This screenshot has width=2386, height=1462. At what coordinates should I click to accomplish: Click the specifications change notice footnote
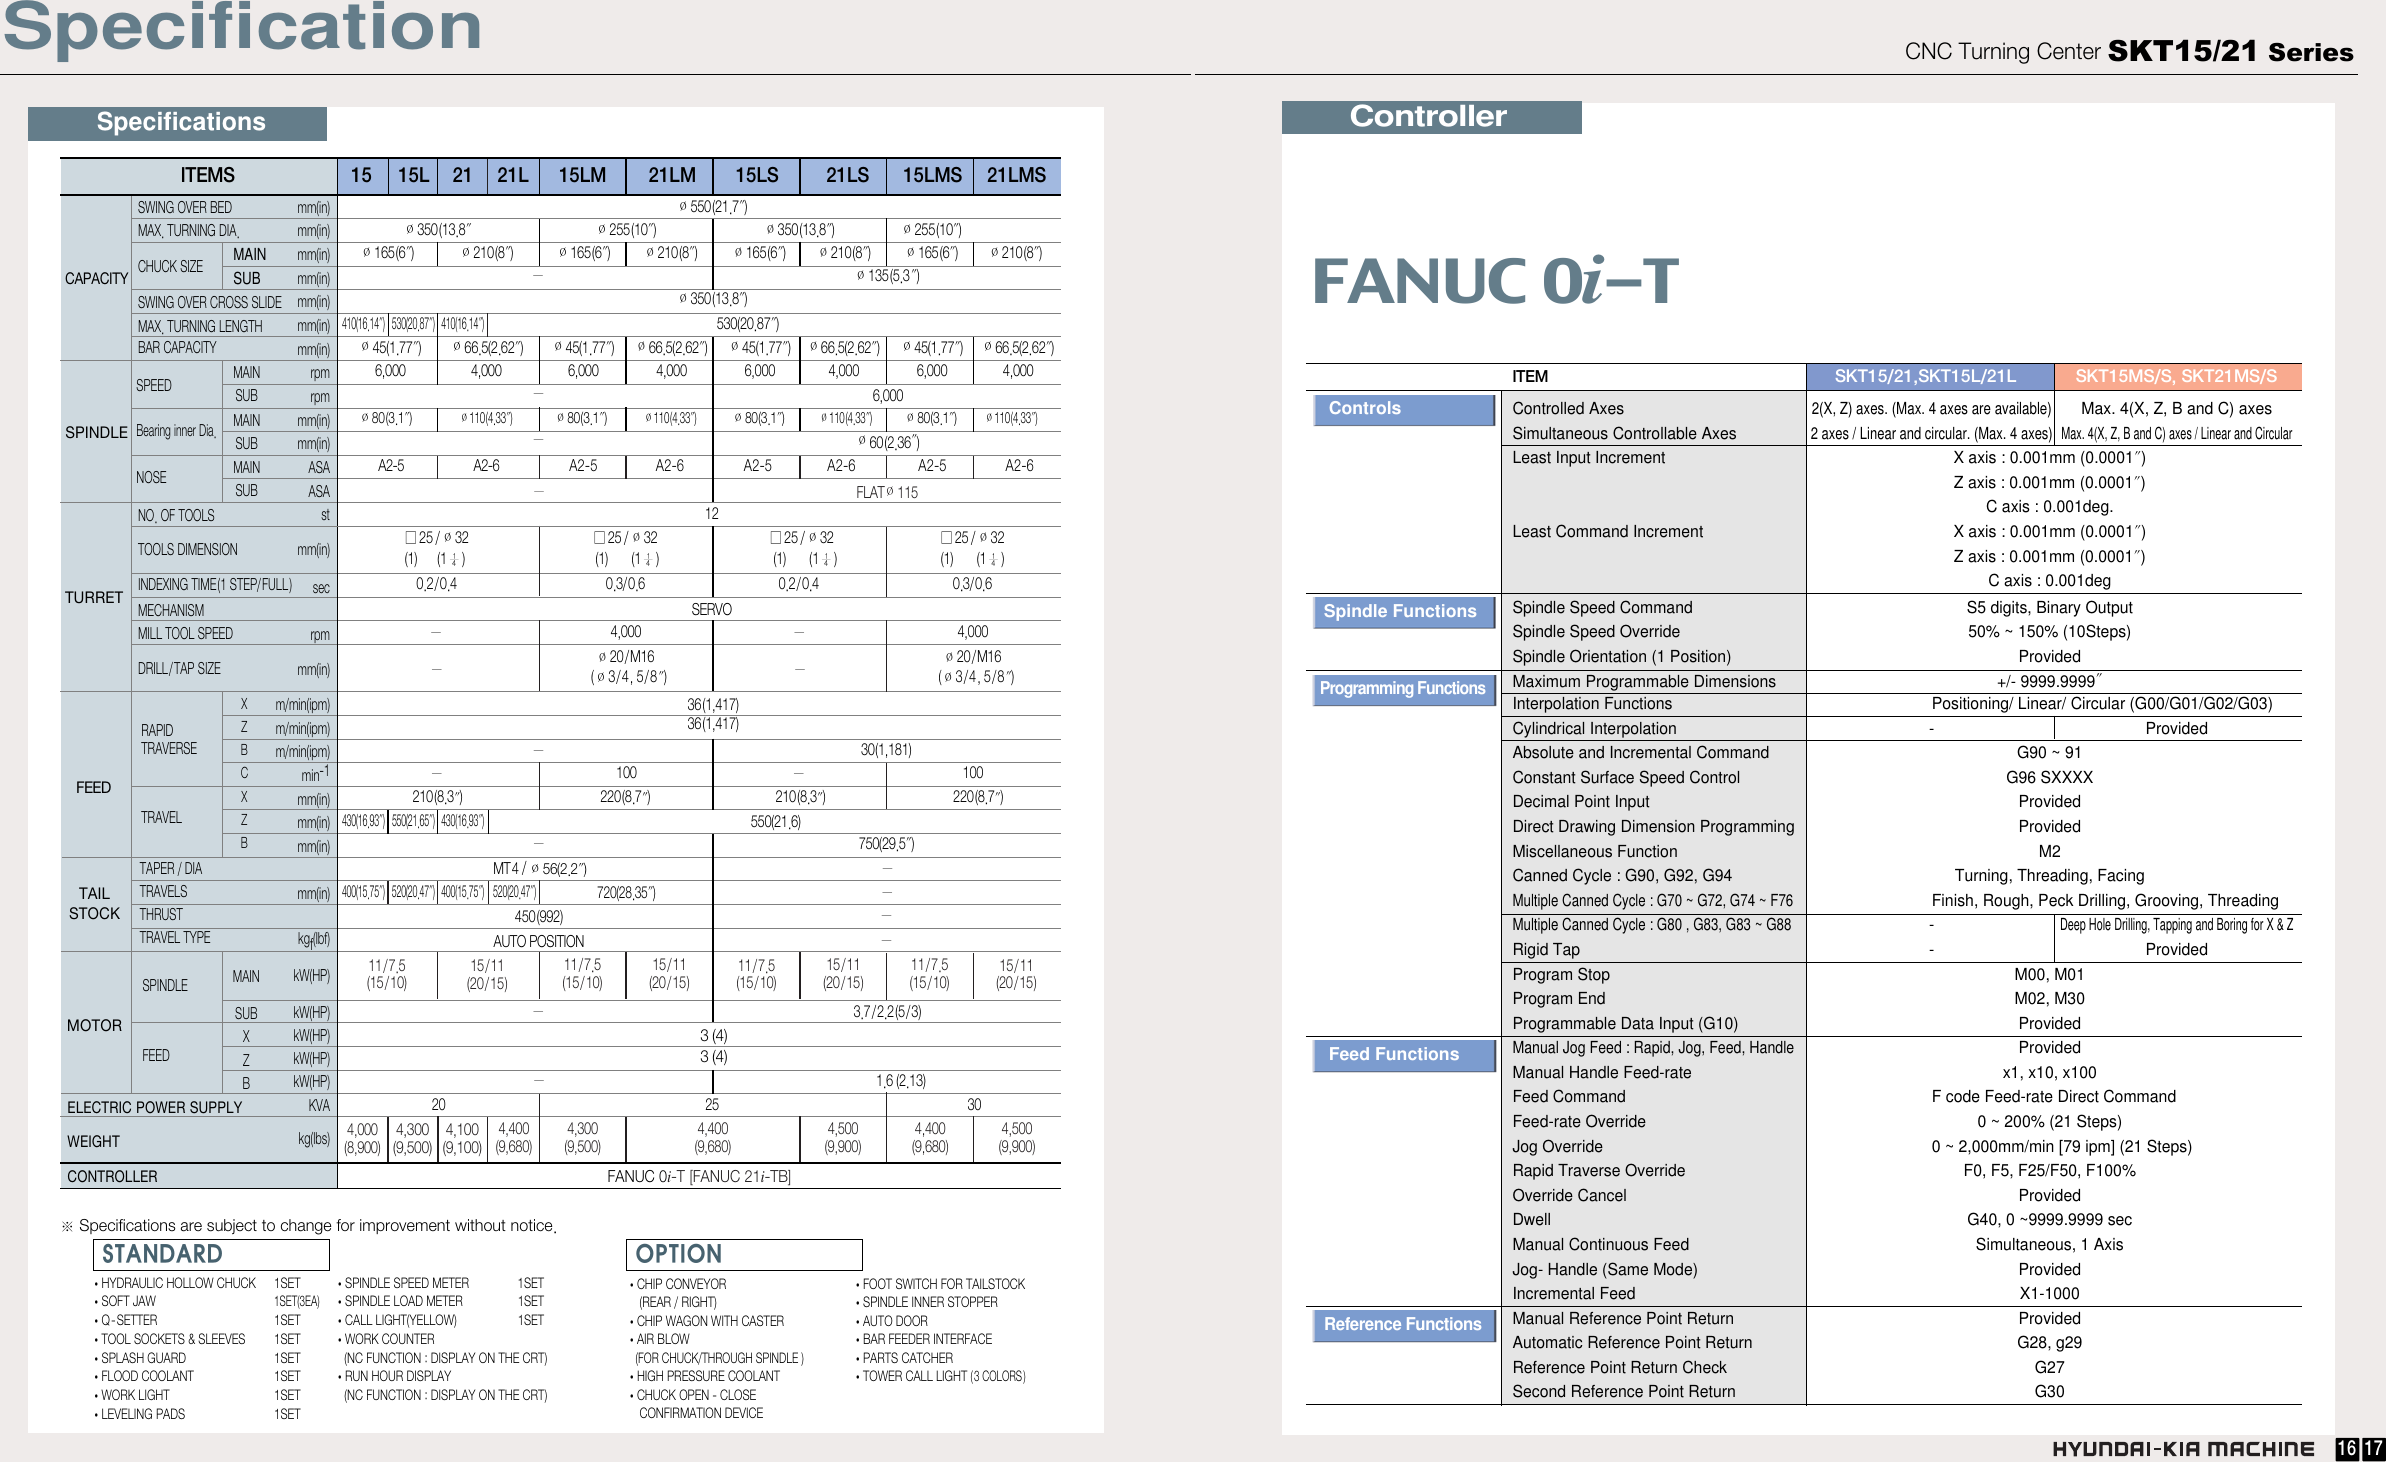point(308,1225)
